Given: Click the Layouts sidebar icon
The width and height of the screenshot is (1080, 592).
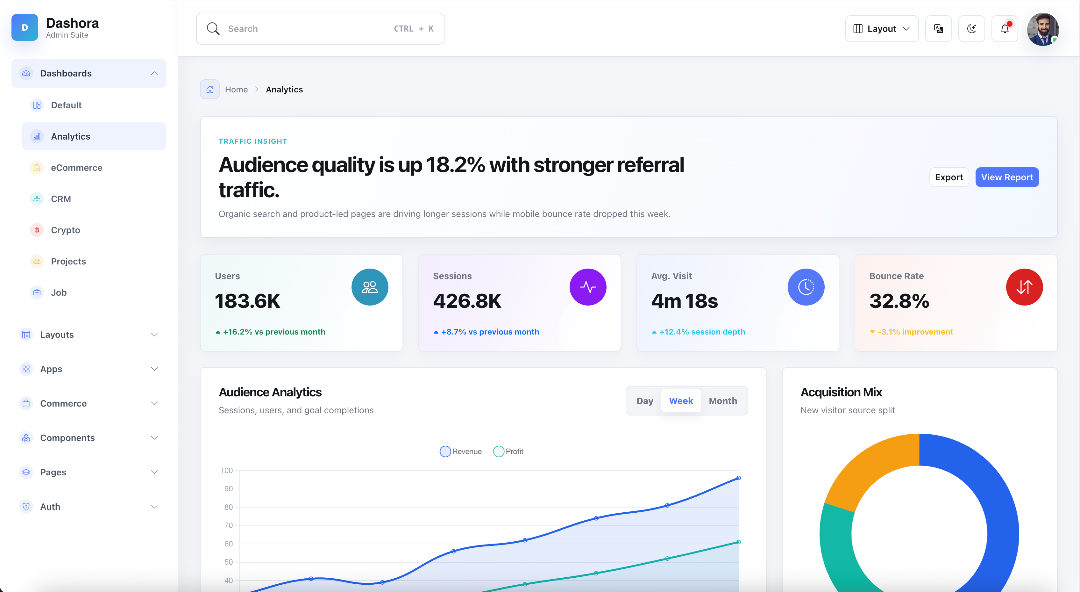Looking at the screenshot, I should [26, 334].
